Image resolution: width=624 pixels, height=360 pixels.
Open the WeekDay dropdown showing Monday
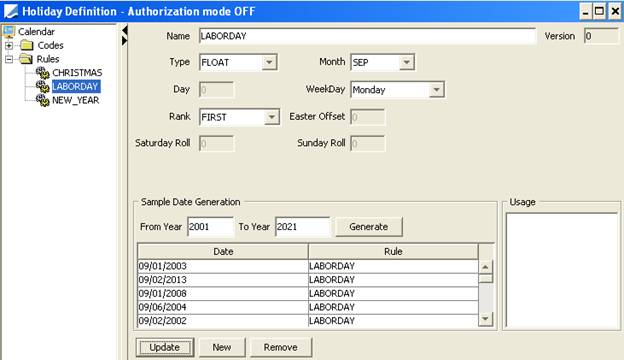click(437, 90)
